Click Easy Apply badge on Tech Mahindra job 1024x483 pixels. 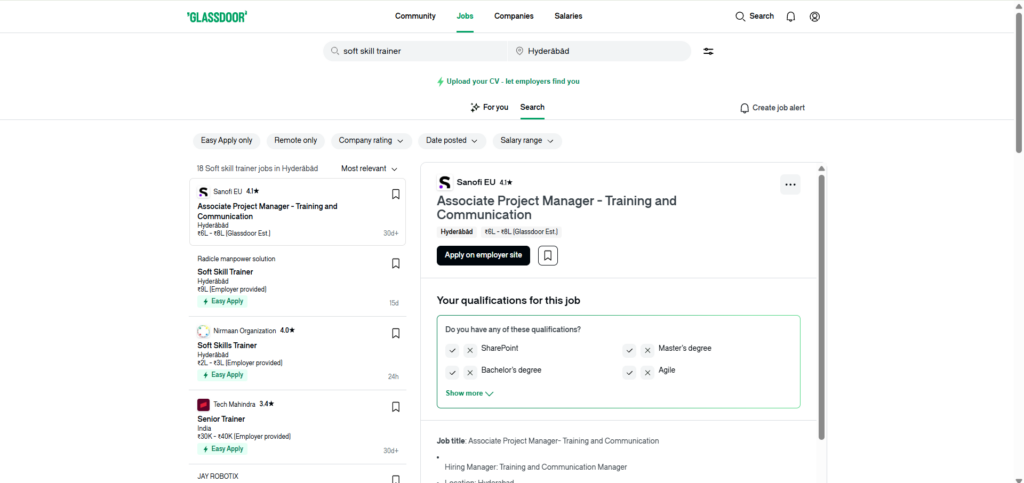click(223, 449)
